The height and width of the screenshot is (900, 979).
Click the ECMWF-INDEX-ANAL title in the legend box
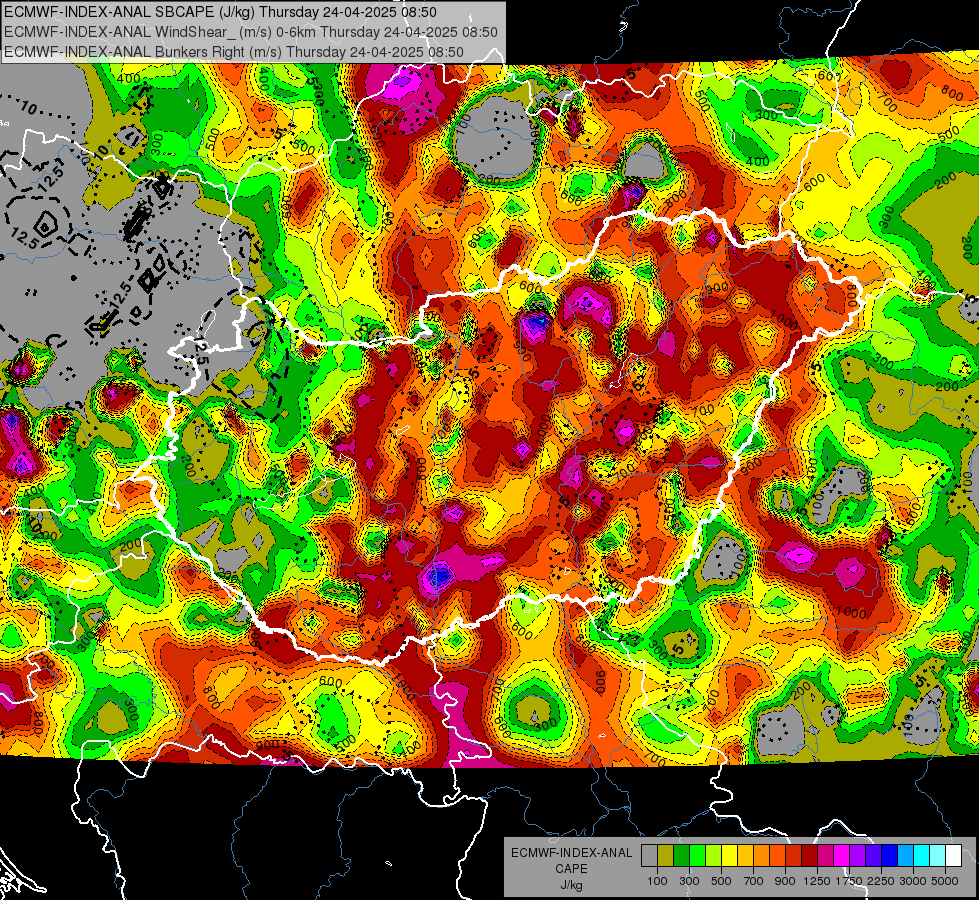pyautogui.click(x=571, y=853)
